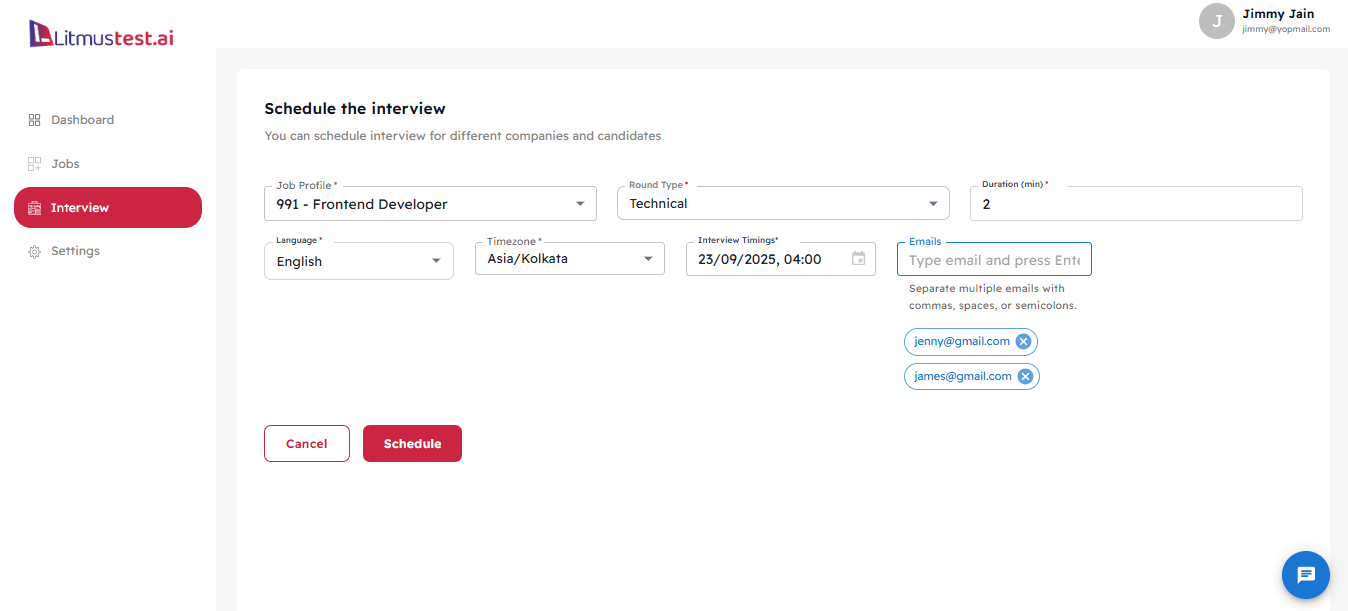Image resolution: width=1348 pixels, height=611 pixels.
Task: Open the chat support bubble
Action: pyautogui.click(x=1305, y=575)
